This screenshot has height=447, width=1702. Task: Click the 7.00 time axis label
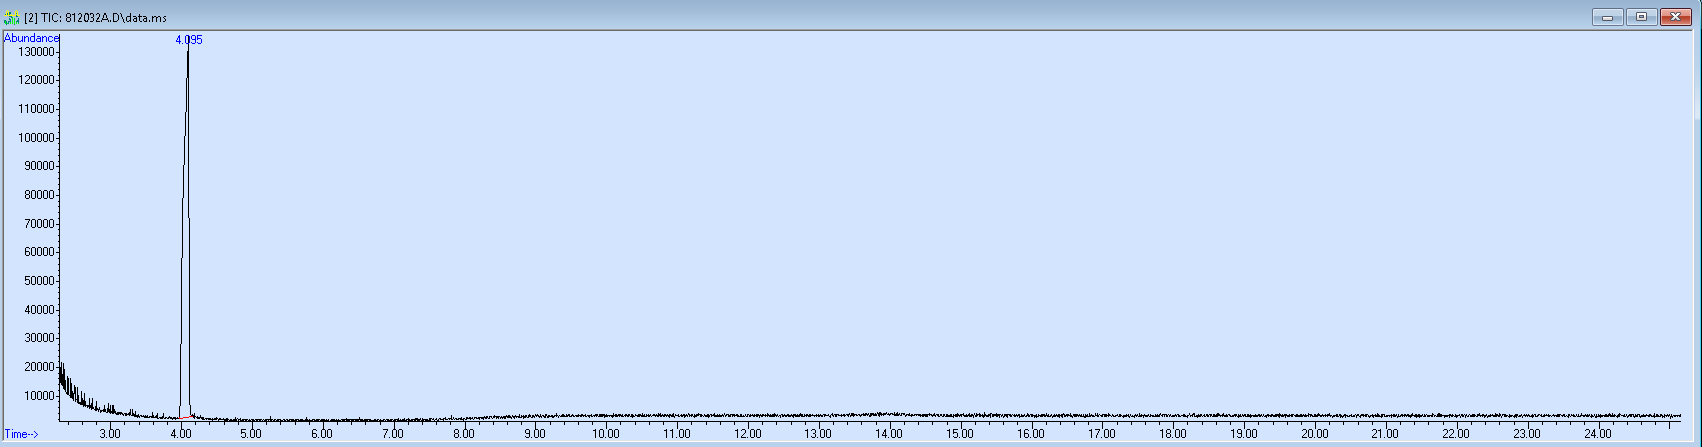pyautogui.click(x=393, y=434)
